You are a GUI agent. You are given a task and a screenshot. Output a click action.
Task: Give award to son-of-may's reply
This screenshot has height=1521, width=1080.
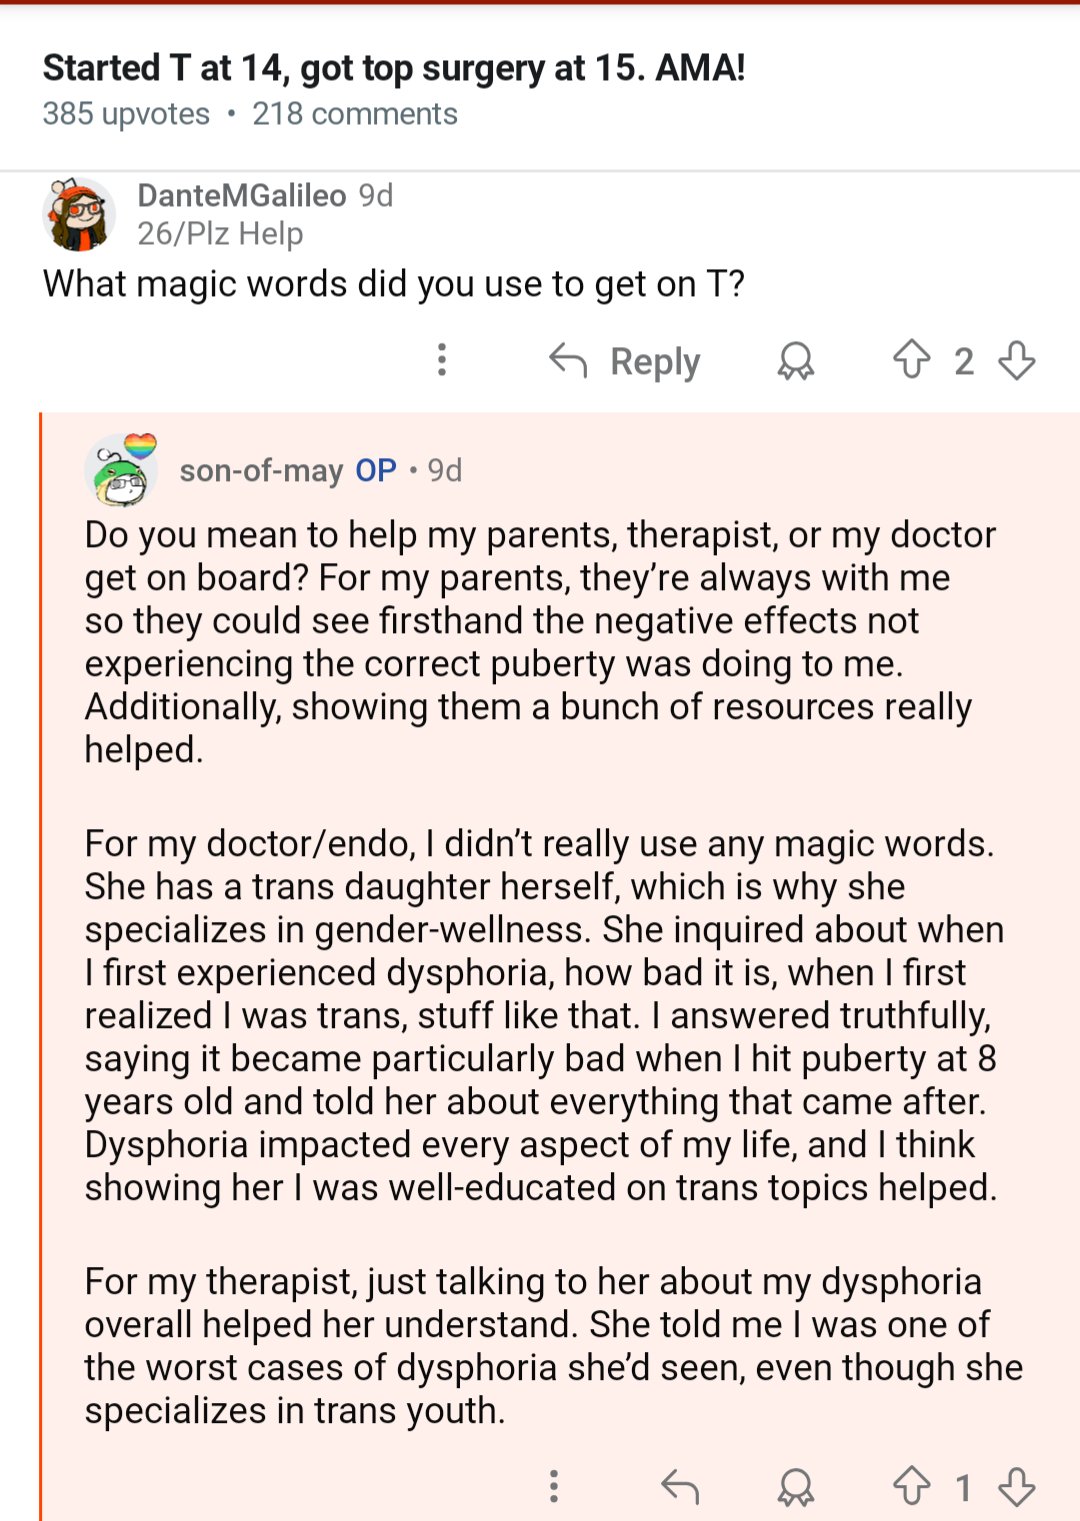(796, 1487)
